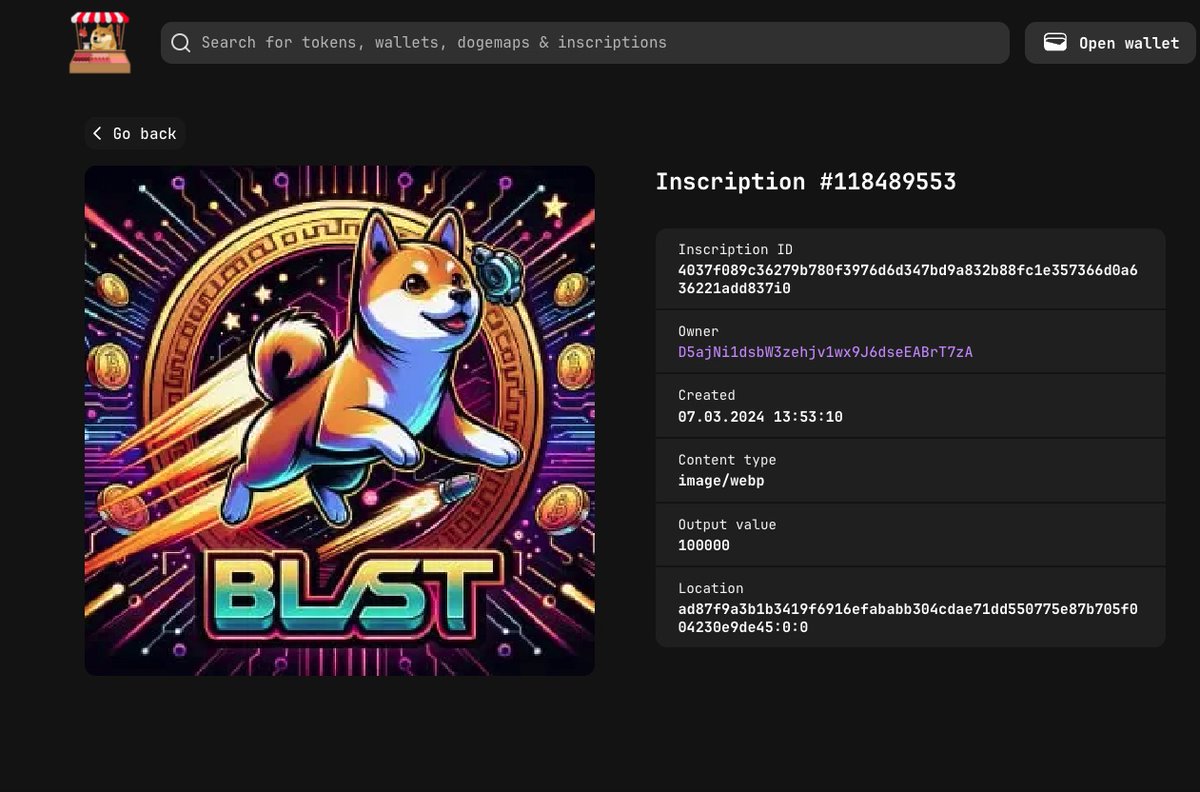This screenshot has height=792, width=1200.
Task: Click the back chevron arrow icon
Action: click(97, 133)
